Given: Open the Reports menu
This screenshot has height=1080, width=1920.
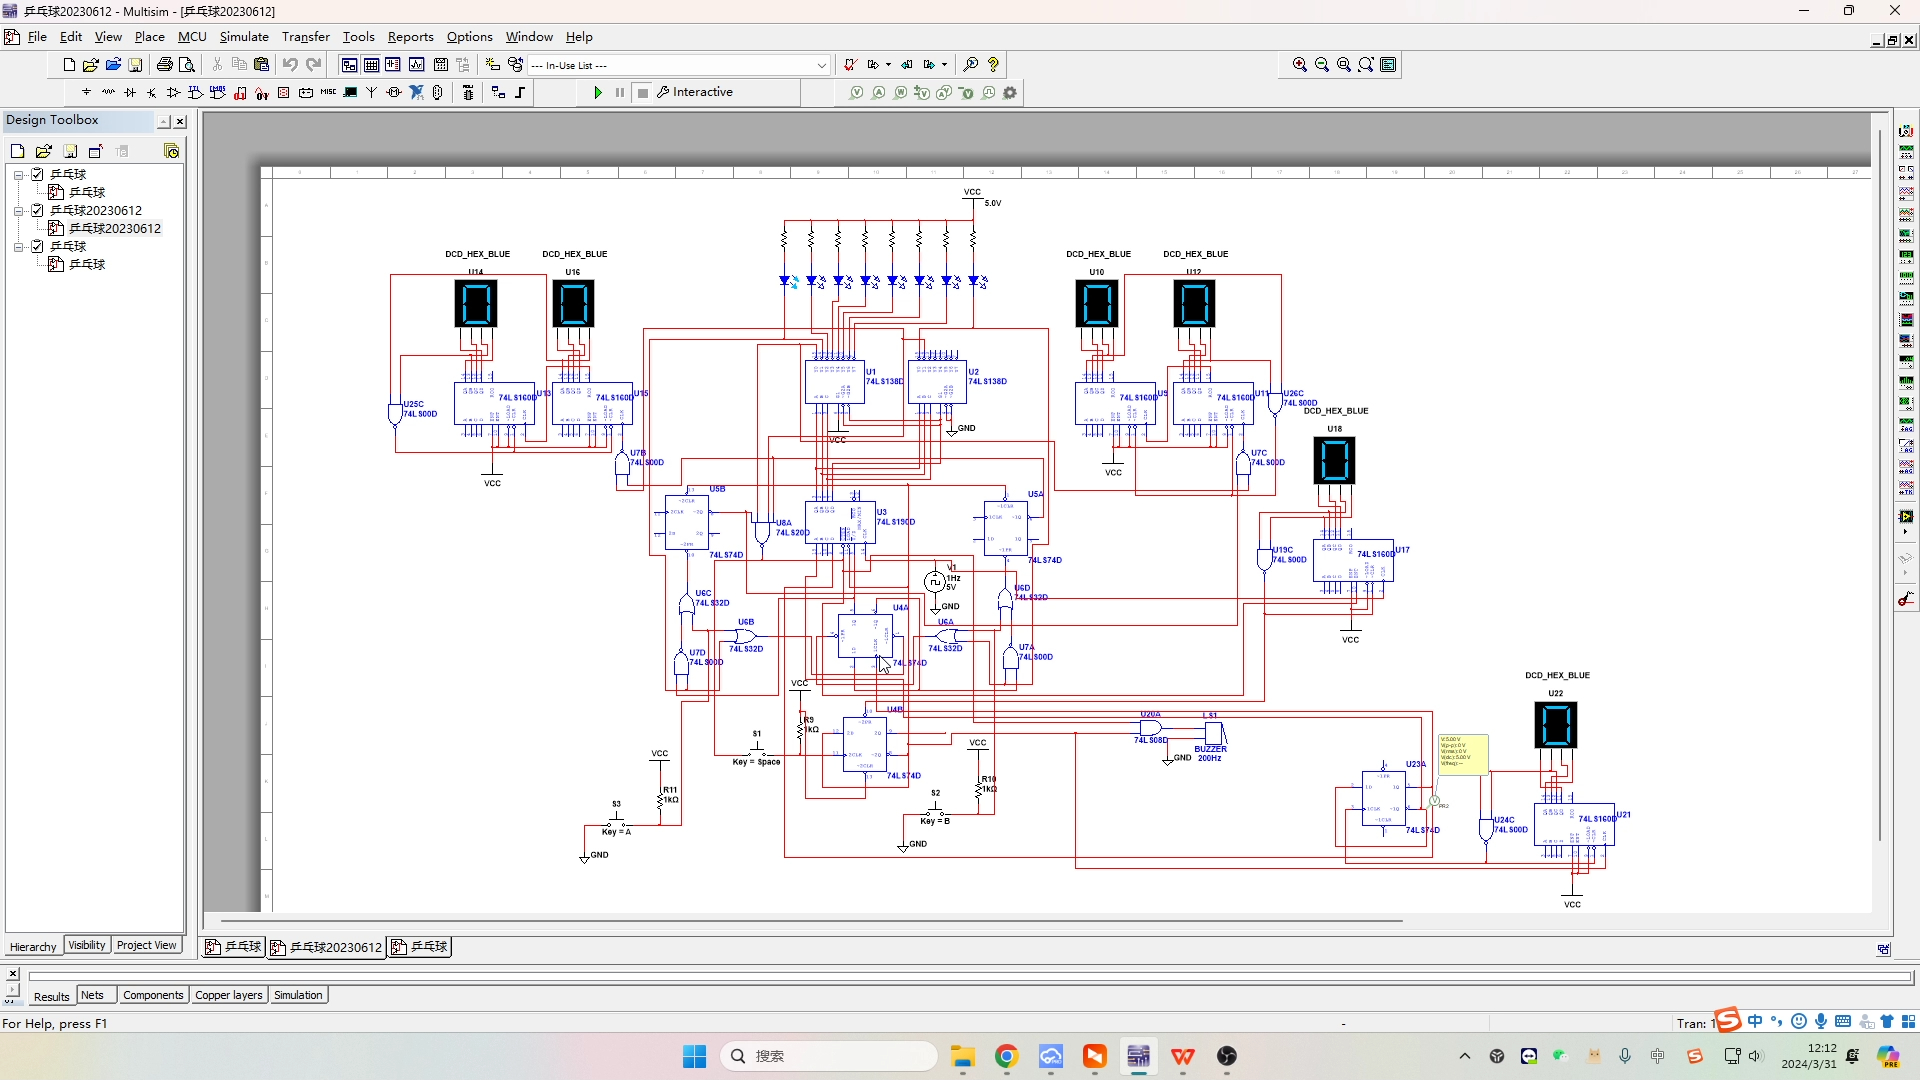Looking at the screenshot, I should [x=411, y=37].
